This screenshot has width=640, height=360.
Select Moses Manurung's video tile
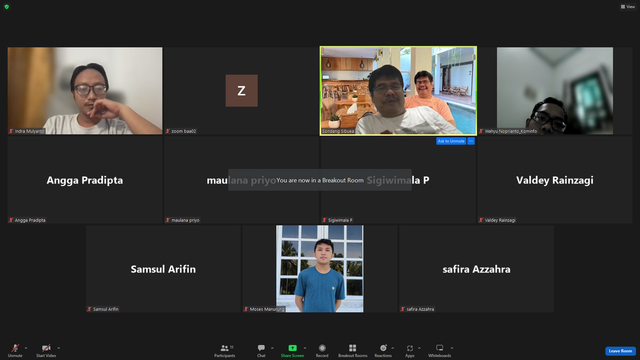click(320, 269)
